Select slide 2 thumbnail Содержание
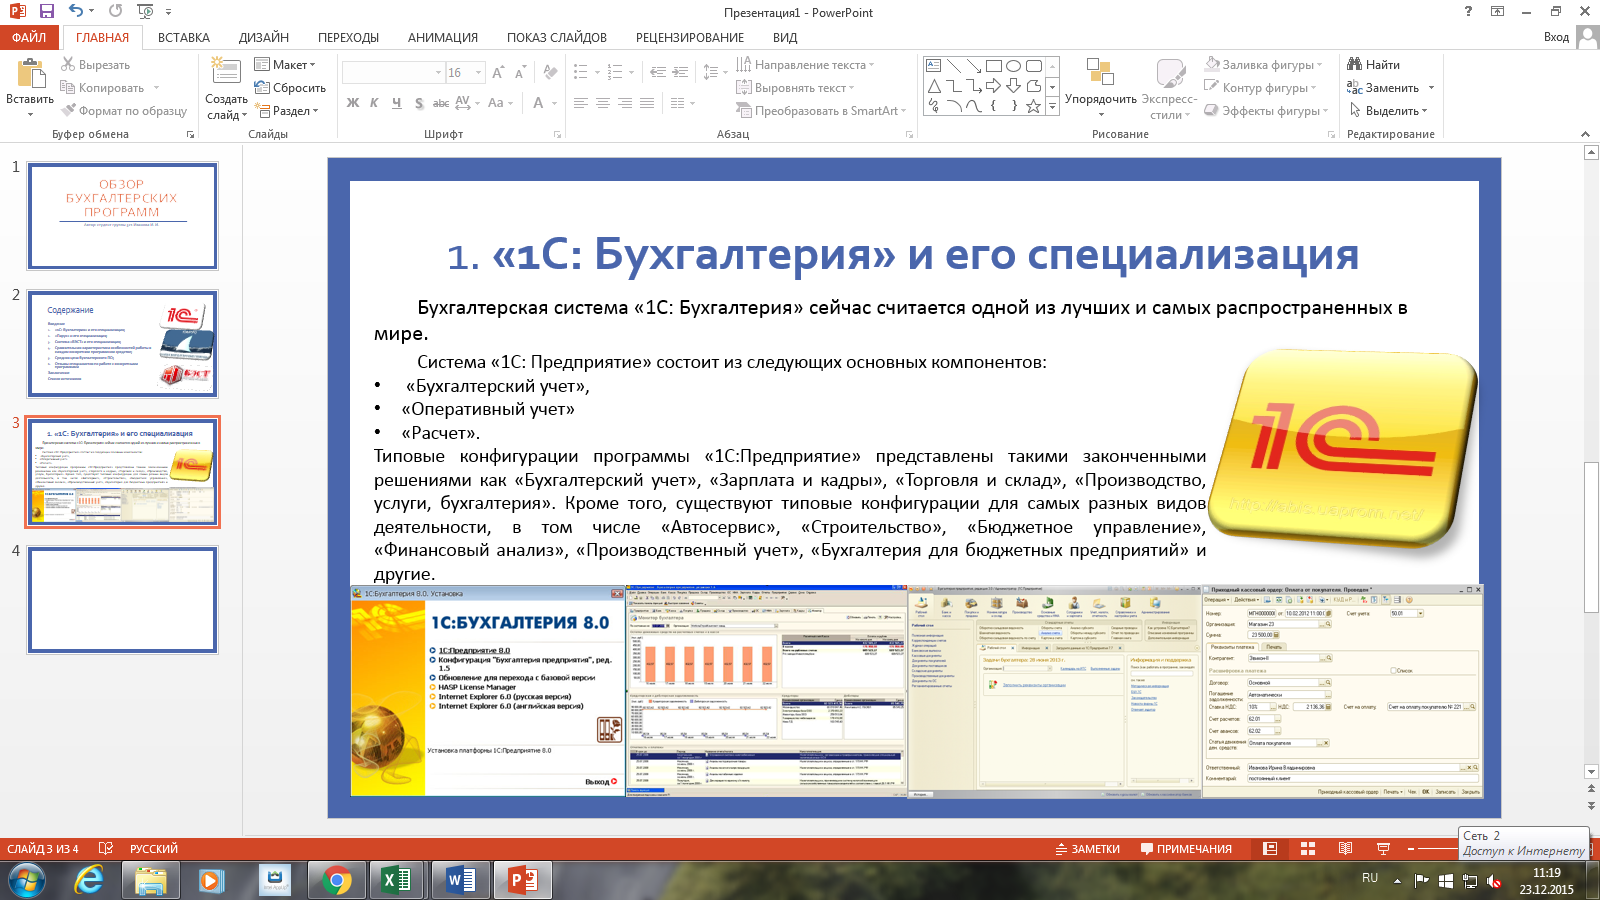The image size is (1600, 900). (123, 344)
